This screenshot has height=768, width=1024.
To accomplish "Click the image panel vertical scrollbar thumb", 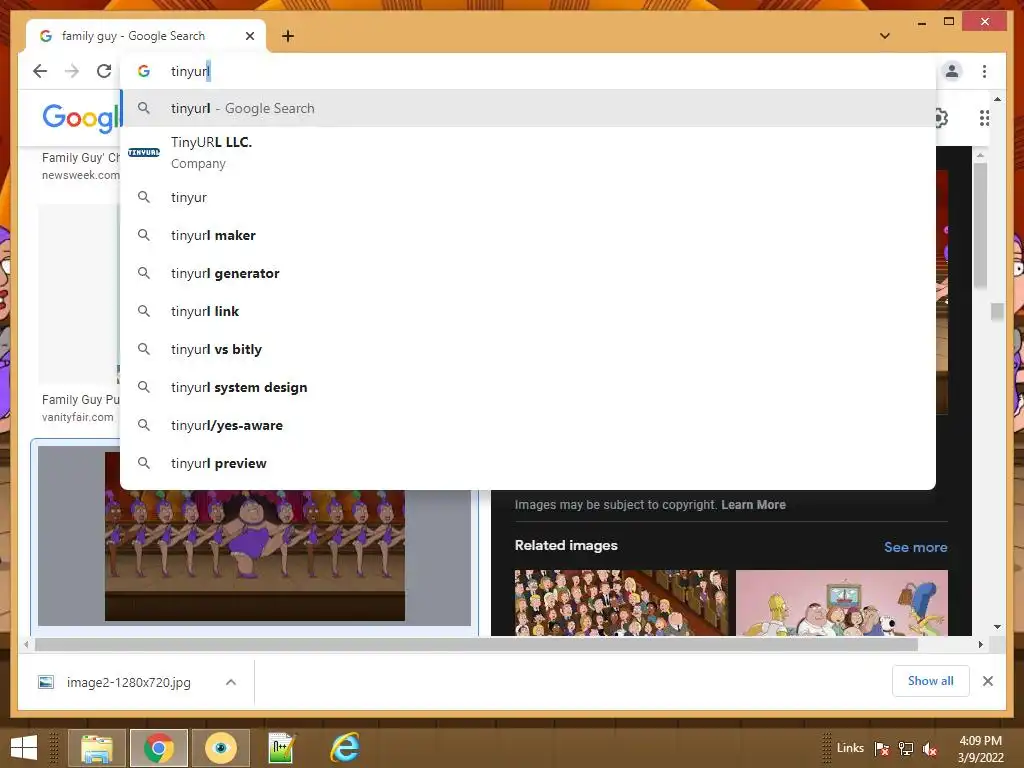I will pos(980,225).
